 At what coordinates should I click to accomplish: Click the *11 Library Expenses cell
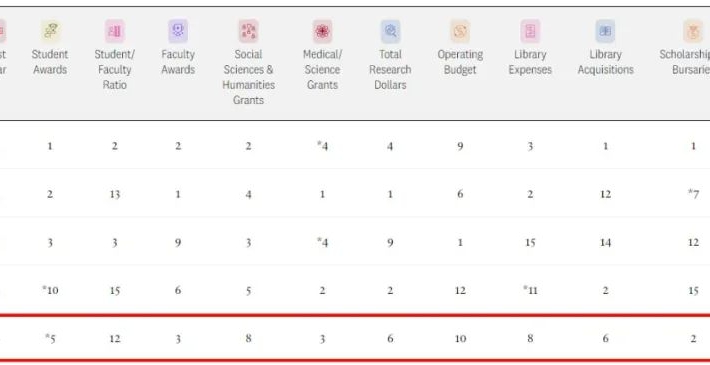click(x=530, y=290)
